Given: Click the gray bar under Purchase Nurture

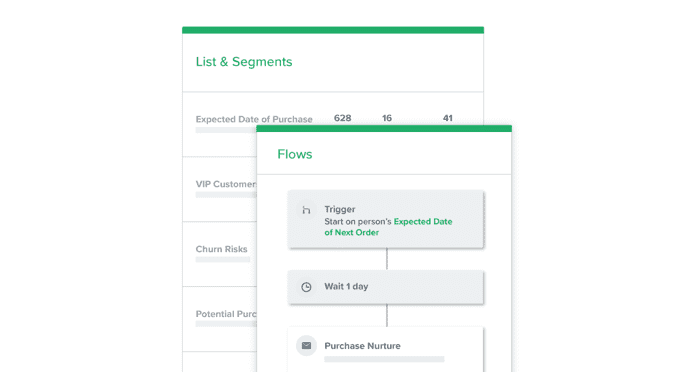Looking at the screenshot, I should coord(384,359).
